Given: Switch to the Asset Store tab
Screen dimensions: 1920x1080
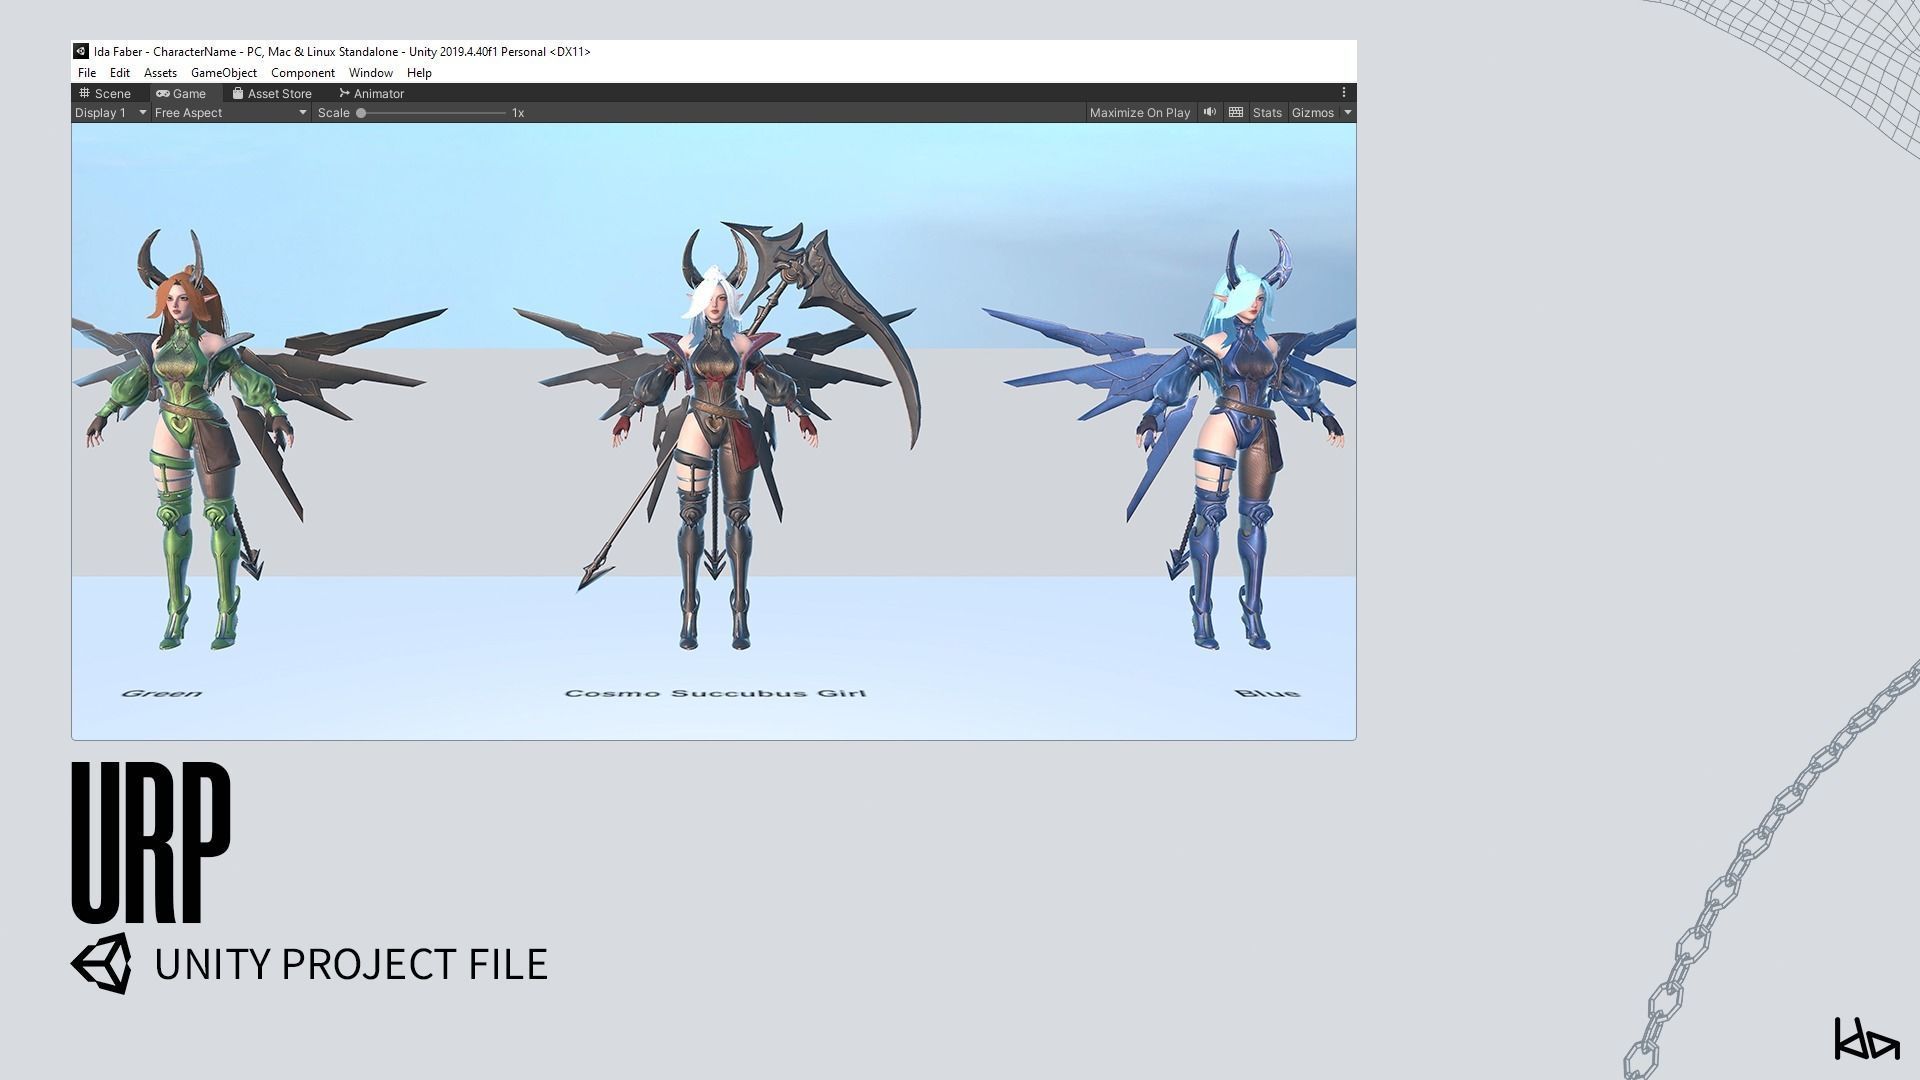Looking at the screenshot, I should point(272,93).
